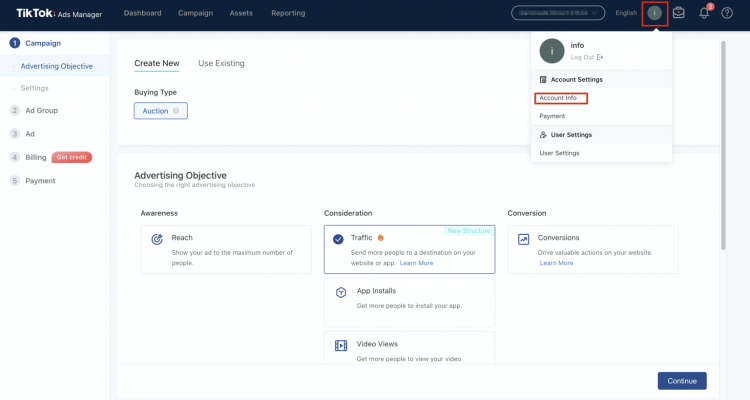The height and width of the screenshot is (400, 750).
Task: Select the Traffic objective card
Action: coord(409,249)
